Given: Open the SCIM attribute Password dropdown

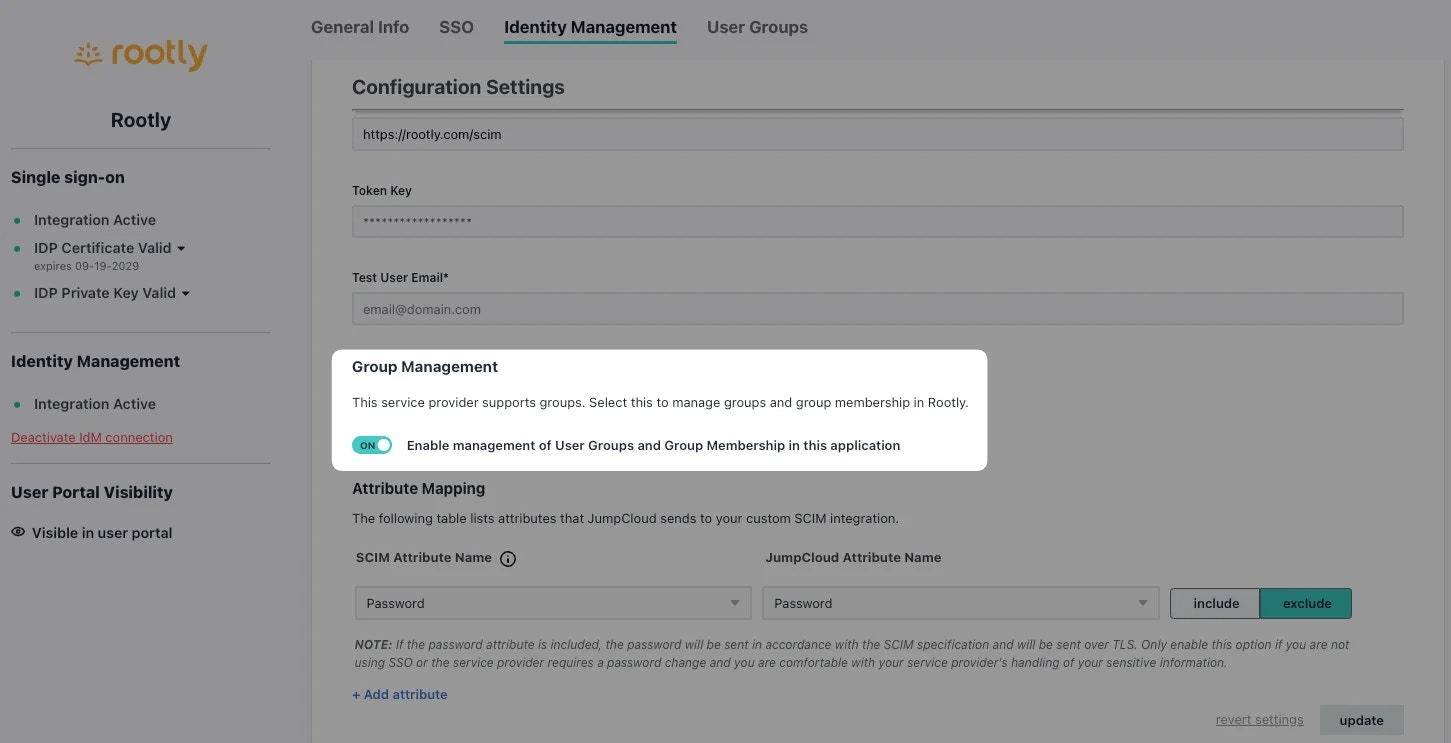Looking at the screenshot, I should click(553, 603).
